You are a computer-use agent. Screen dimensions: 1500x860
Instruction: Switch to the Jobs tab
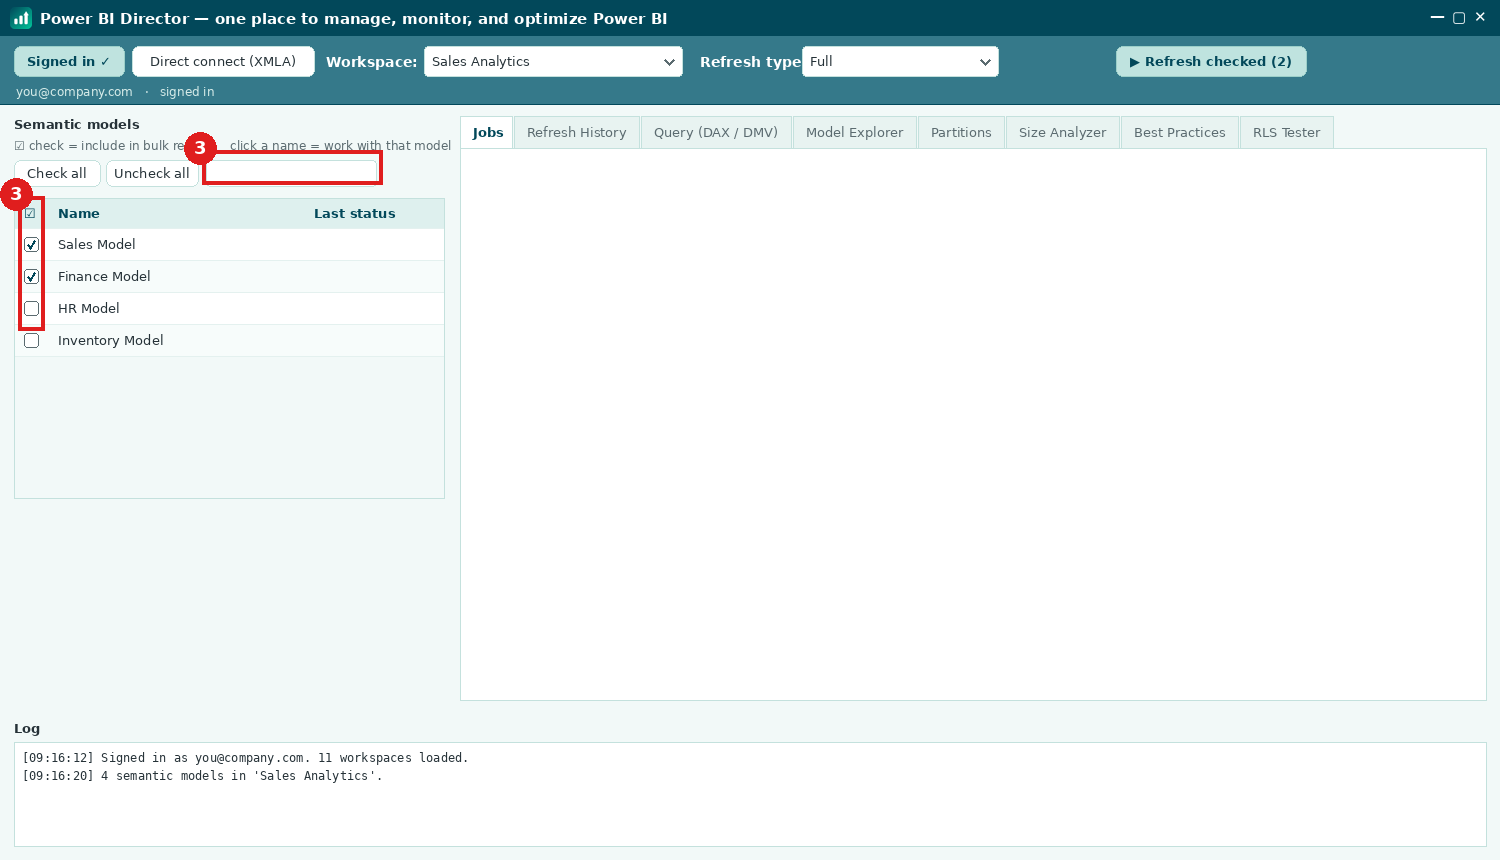488,132
